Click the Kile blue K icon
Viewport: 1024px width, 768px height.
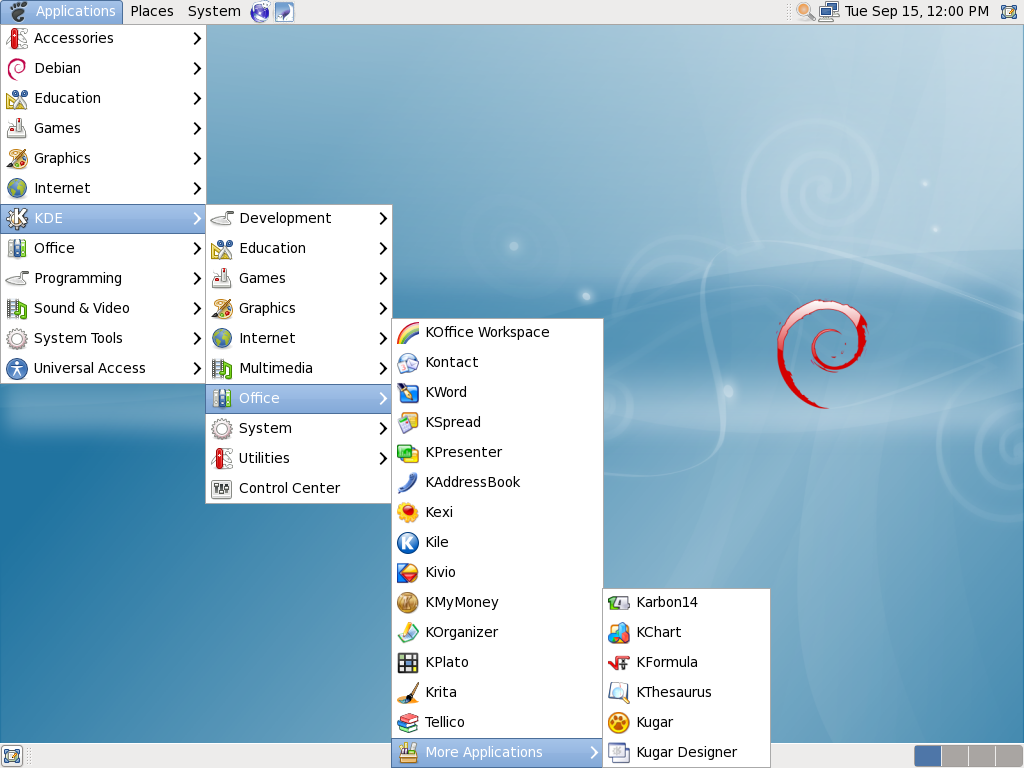pyautogui.click(x=408, y=543)
